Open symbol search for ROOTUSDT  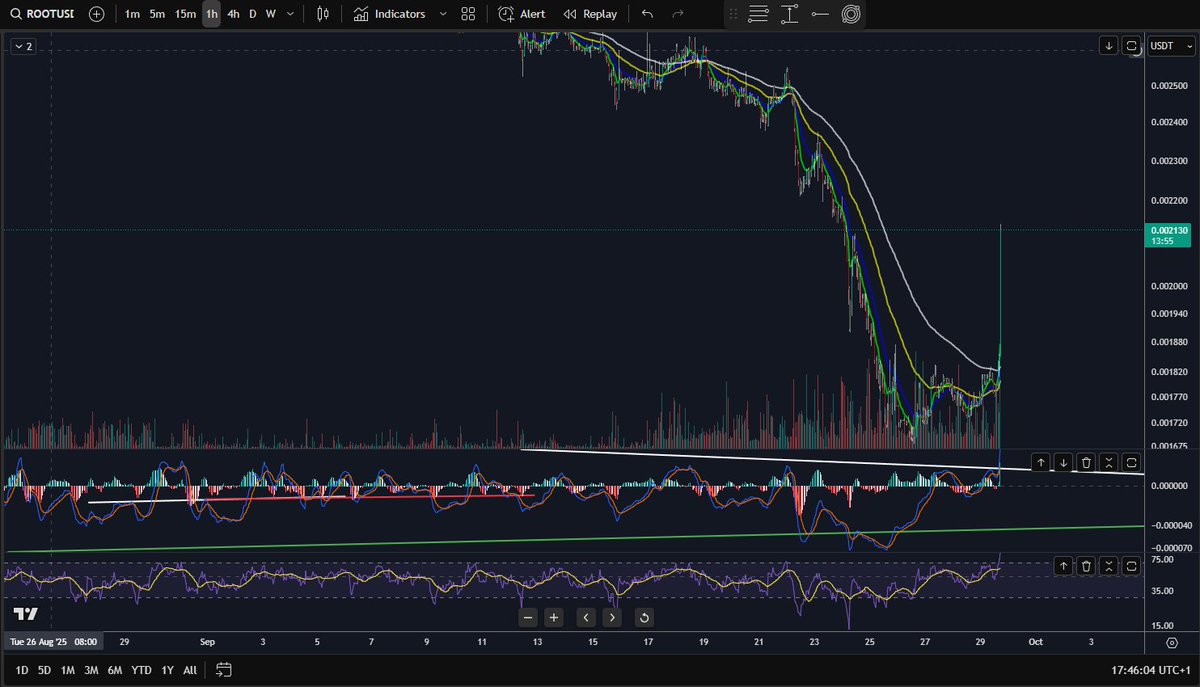(42, 14)
